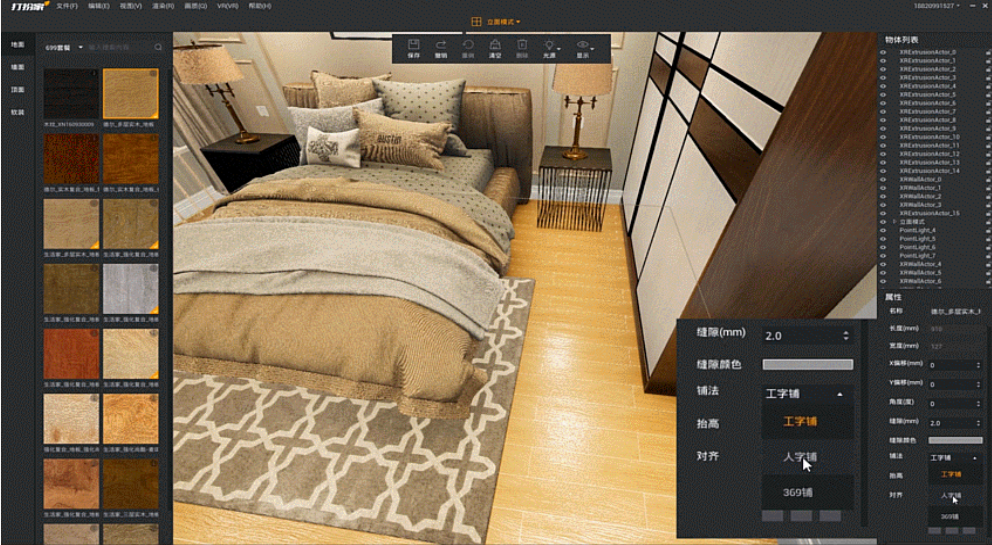The image size is (992, 545).
Task: Open the 立面模式 mode dropdown at top
Action: (504, 22)
